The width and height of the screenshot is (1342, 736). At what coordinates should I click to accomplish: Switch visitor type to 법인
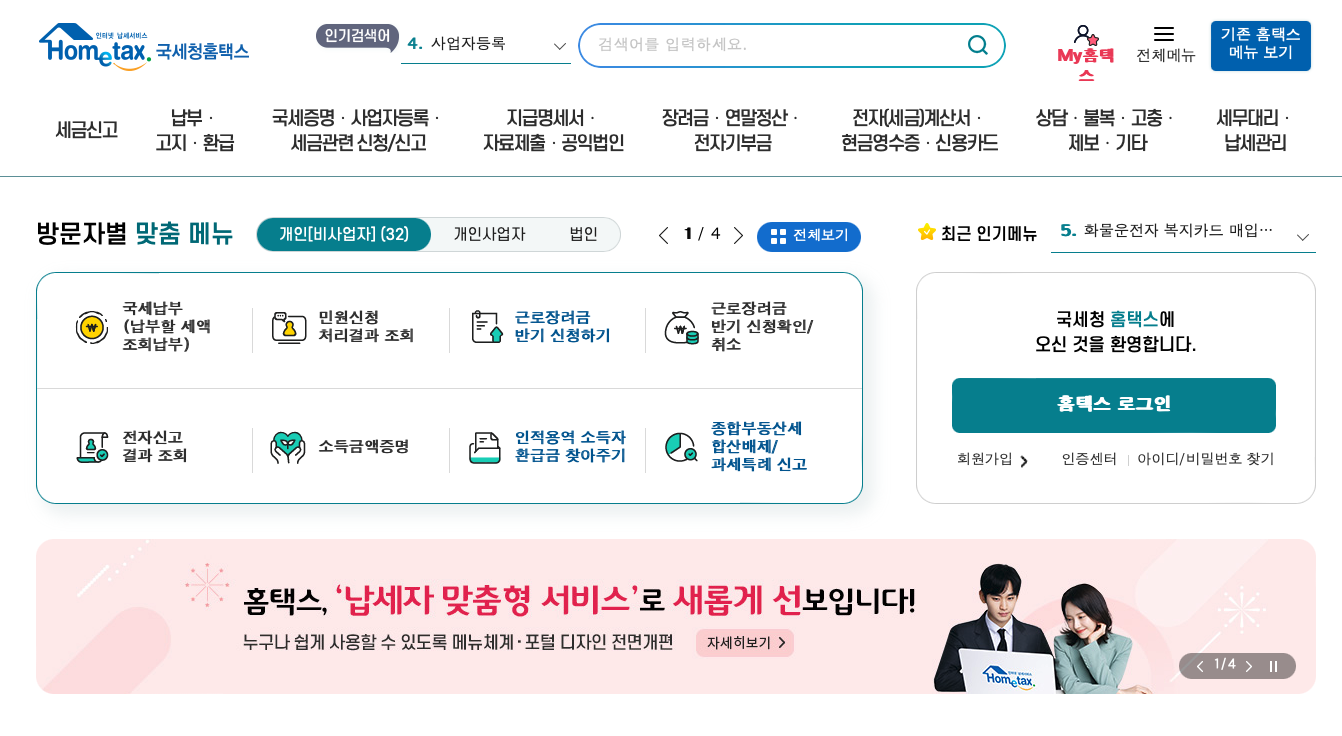click(x=583, y=235)
